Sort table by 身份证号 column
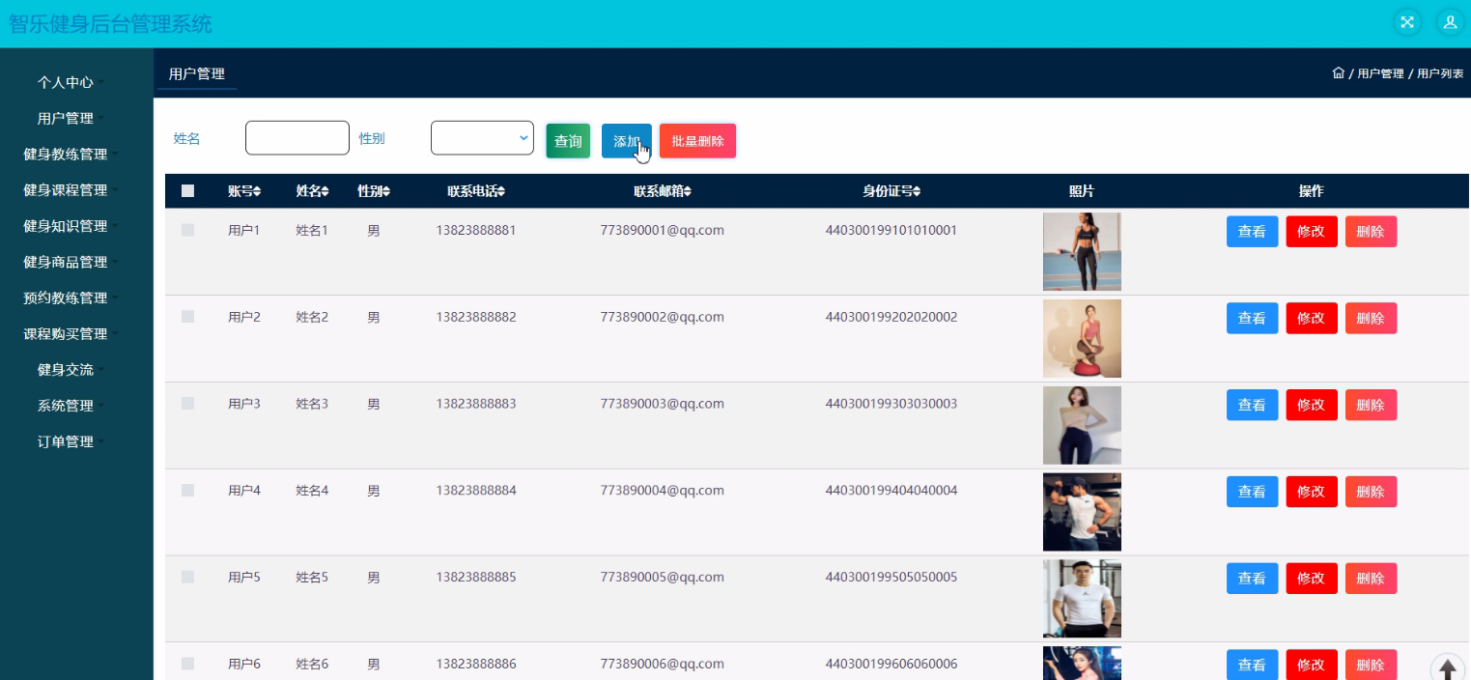Viewport: 1471px width, 680px height. click(x=891, y=191)
